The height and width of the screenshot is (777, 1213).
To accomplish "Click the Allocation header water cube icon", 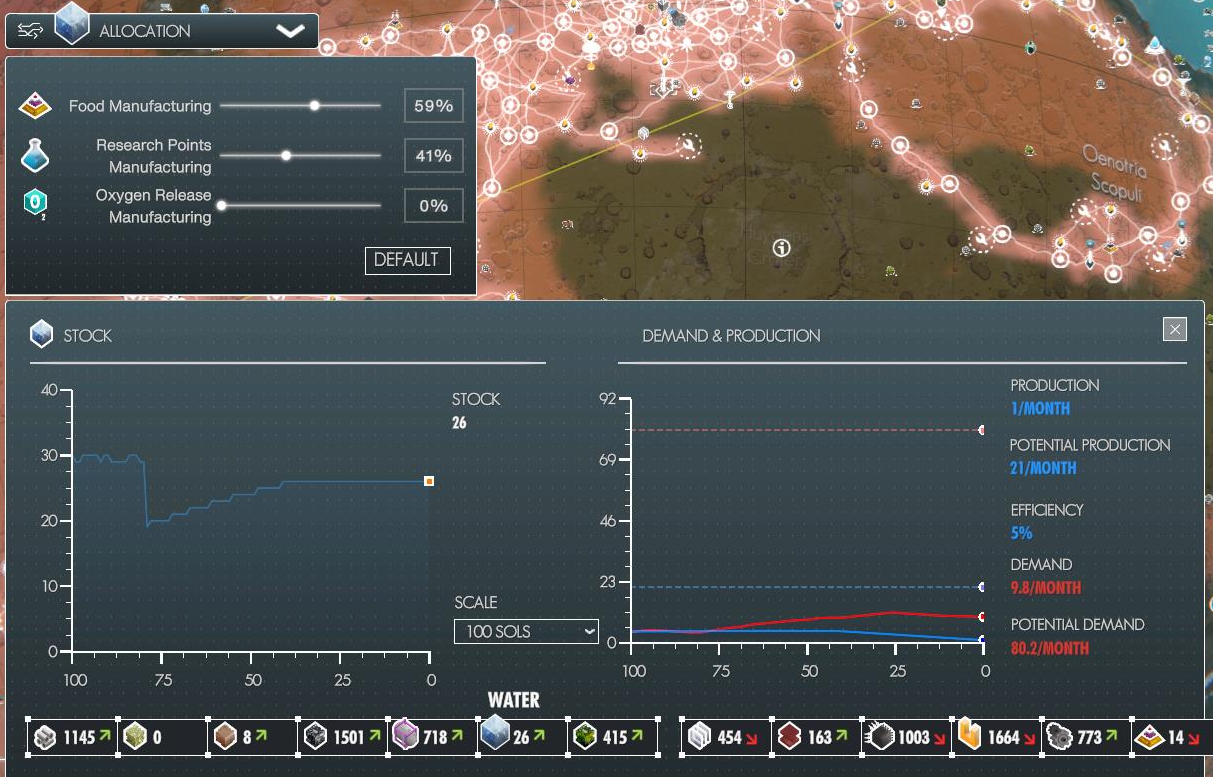I will point(71,24).
